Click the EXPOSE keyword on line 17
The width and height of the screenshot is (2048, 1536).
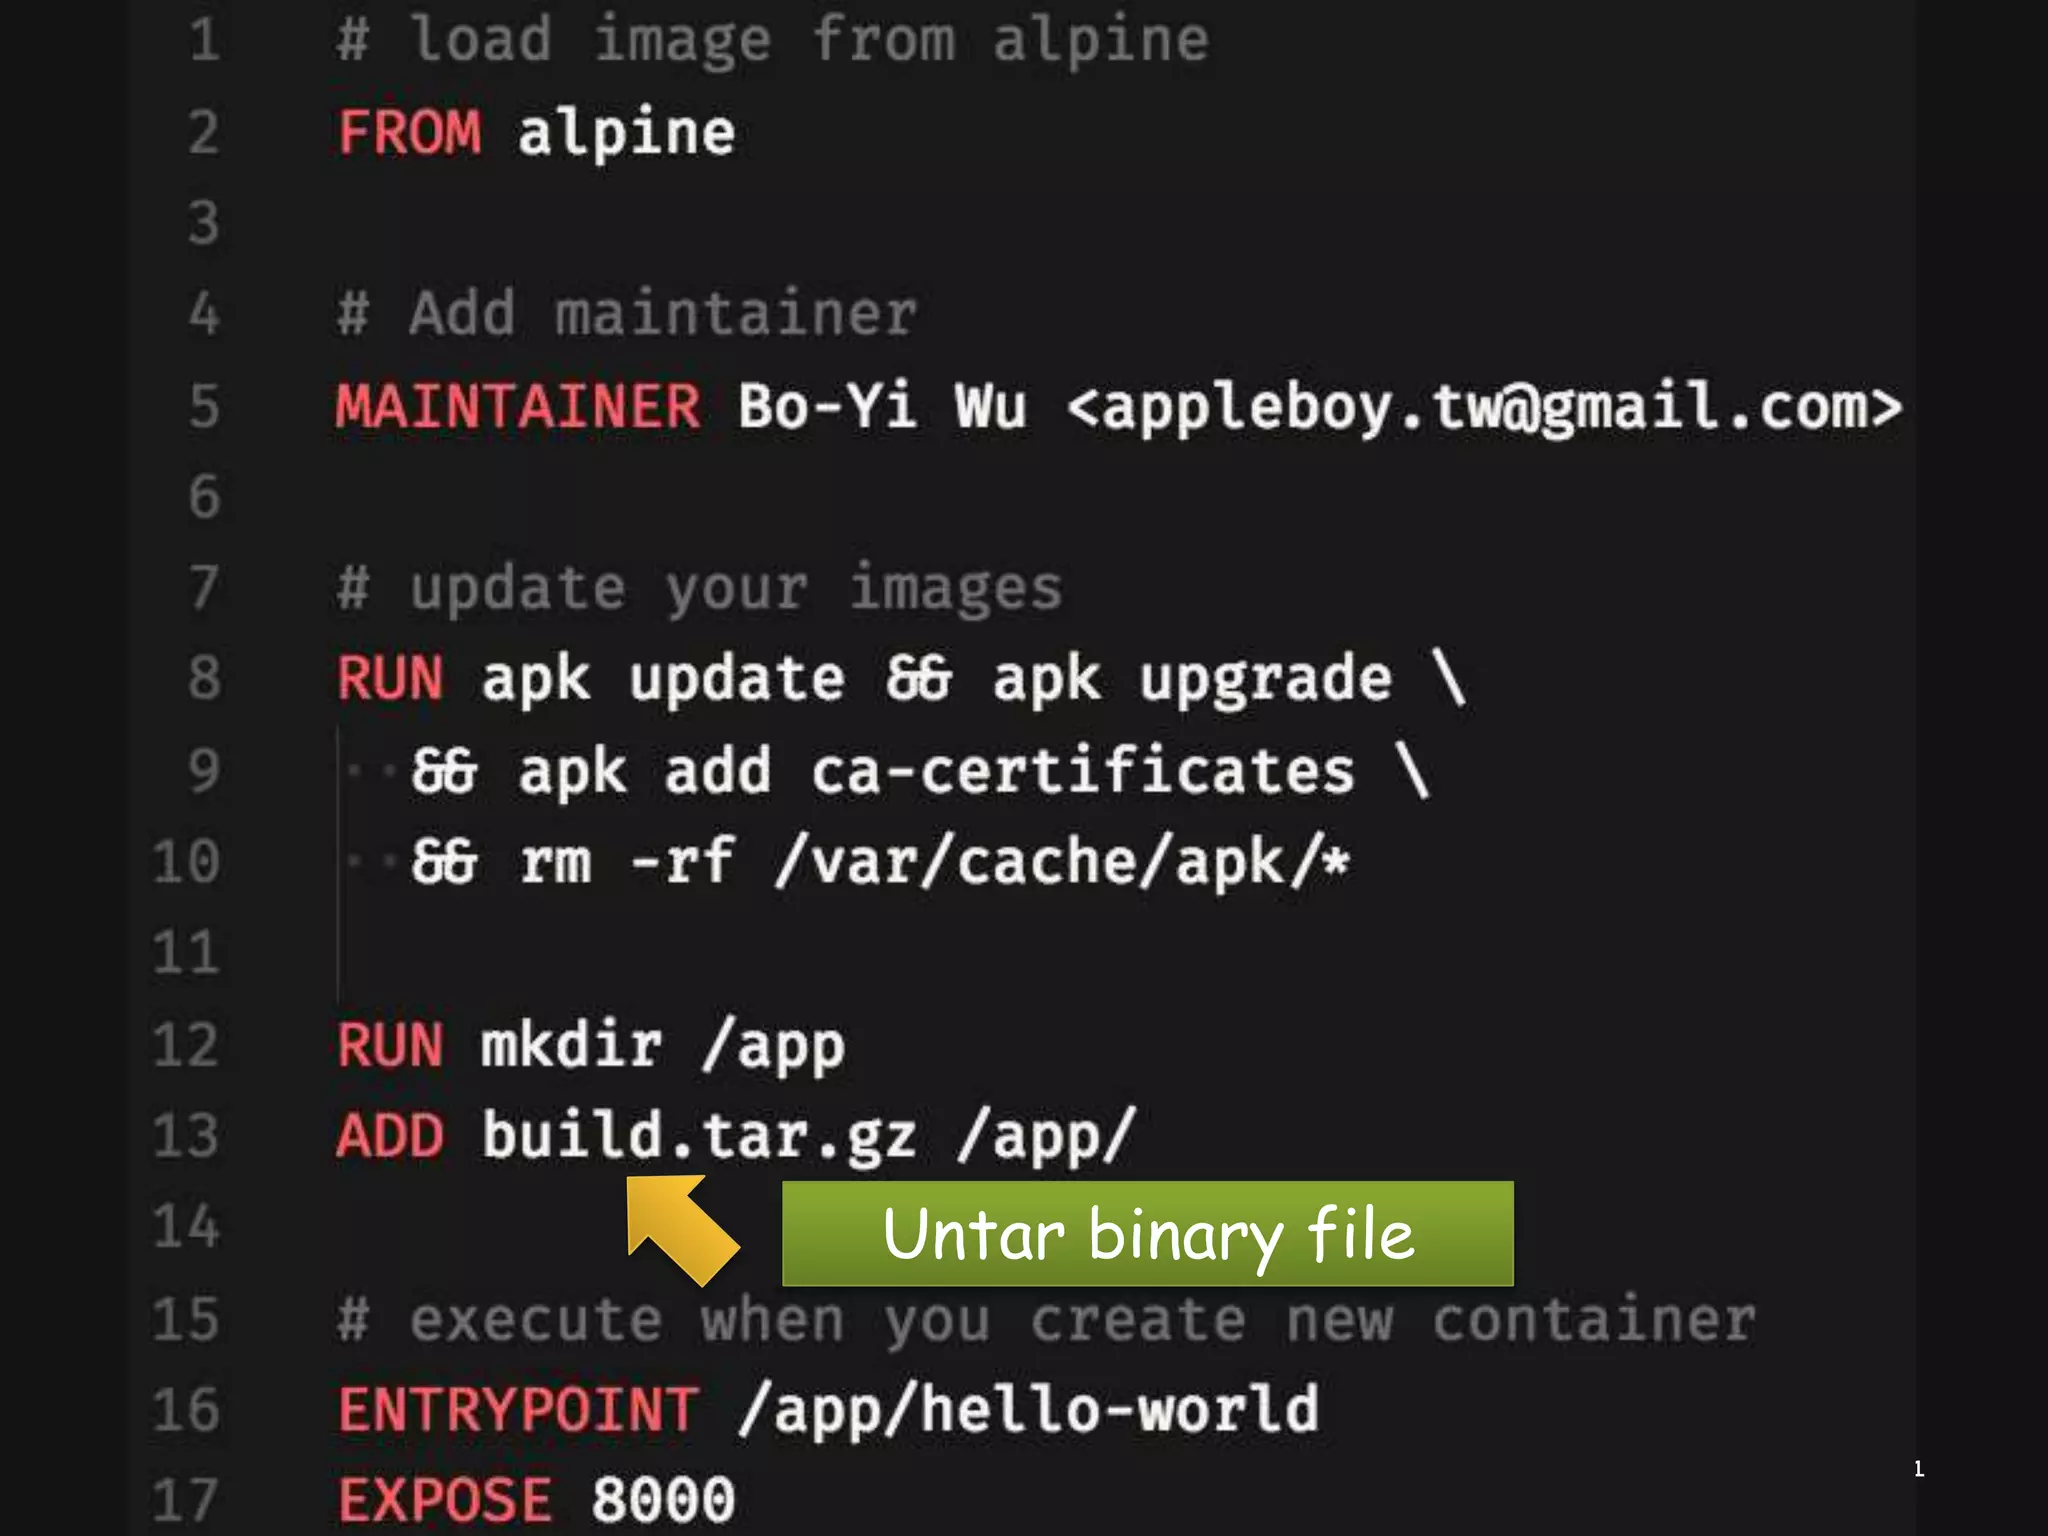(x=444, y=1499)
